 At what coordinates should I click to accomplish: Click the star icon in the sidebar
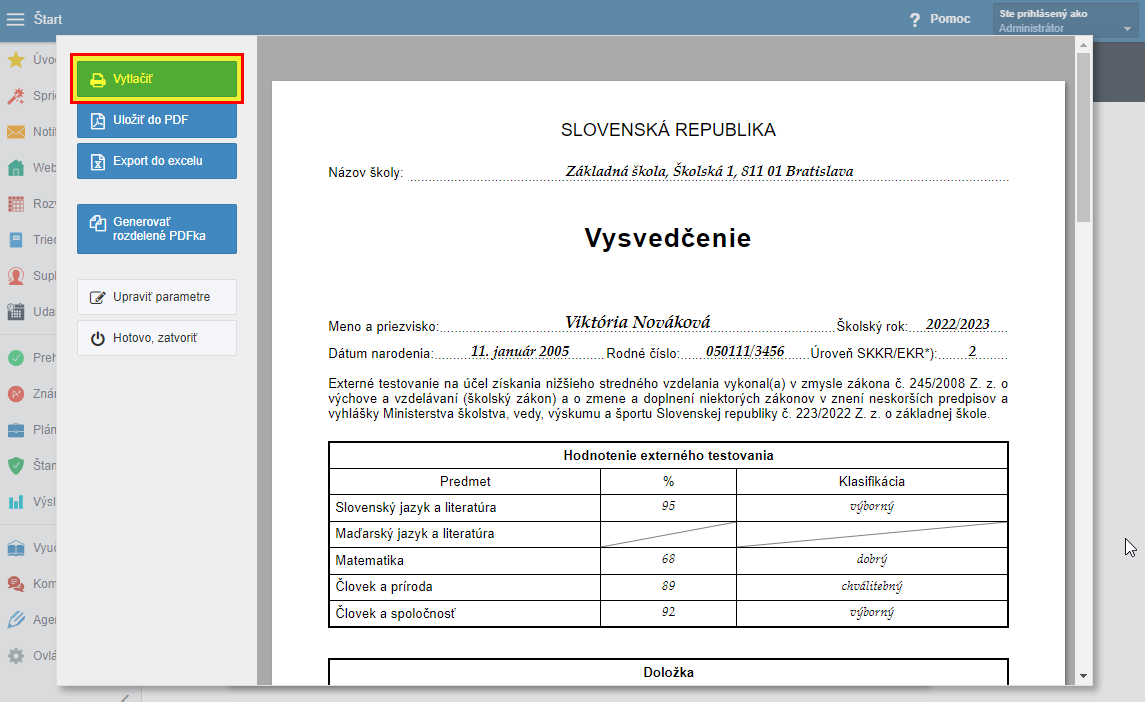click(x=15, y=59)
